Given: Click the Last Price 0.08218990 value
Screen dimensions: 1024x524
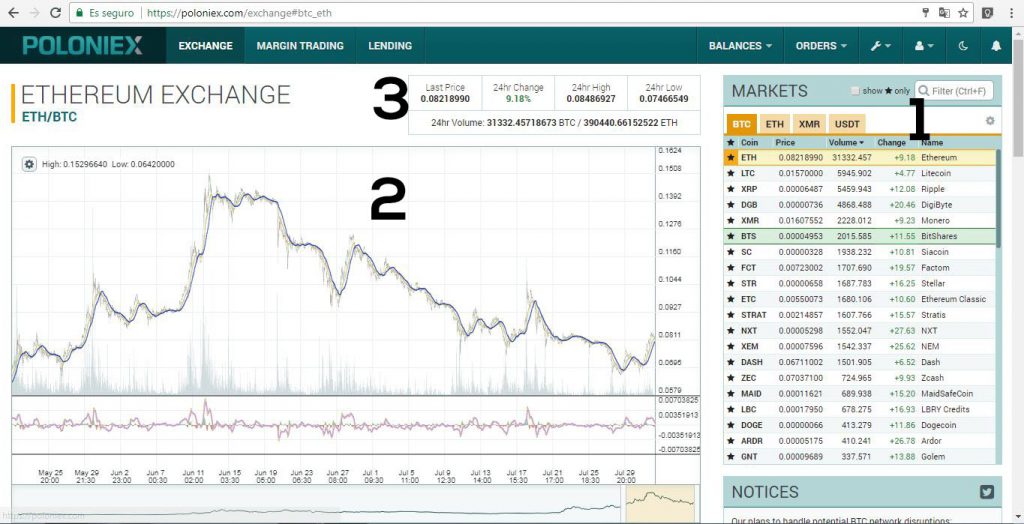Looking at the screenshot, I should (x=445, y=99).
